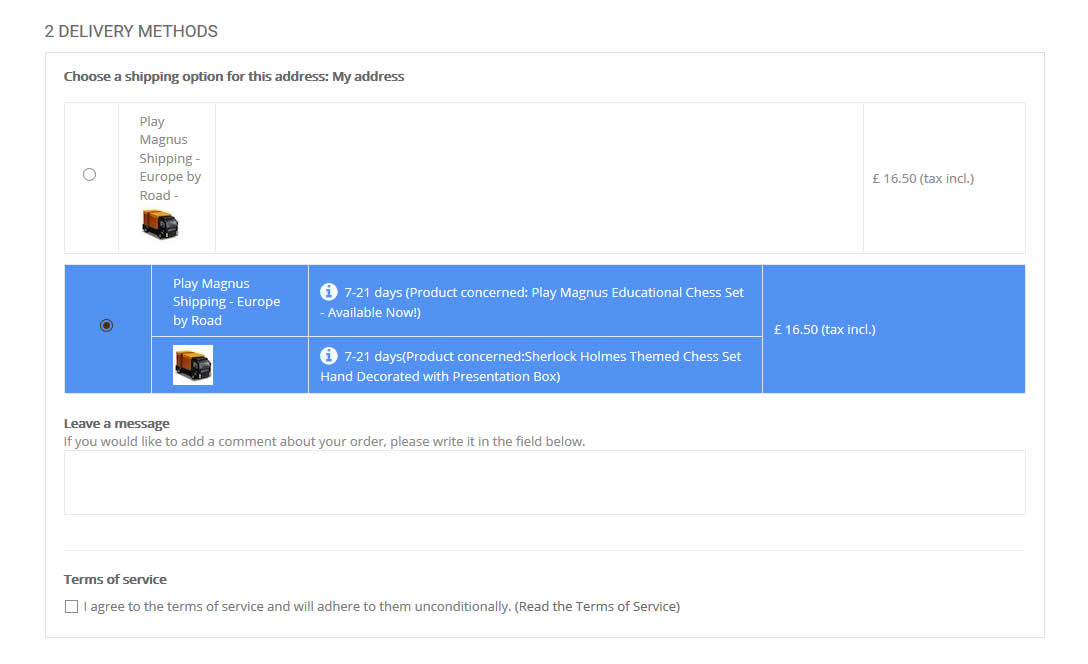
Task: Click the "Leave a message" label
Action: click(x=117, y=423)
